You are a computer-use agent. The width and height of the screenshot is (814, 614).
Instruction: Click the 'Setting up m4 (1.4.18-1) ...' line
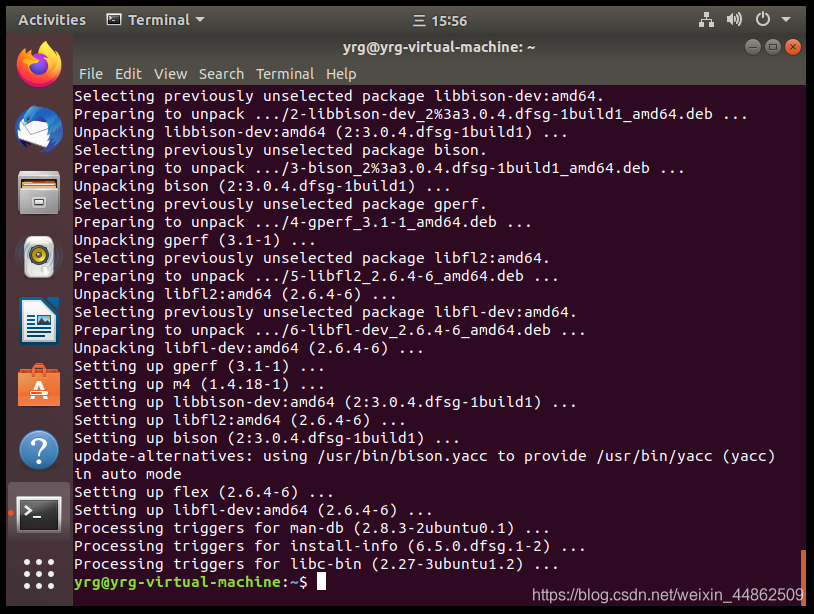tap(199, 384)
